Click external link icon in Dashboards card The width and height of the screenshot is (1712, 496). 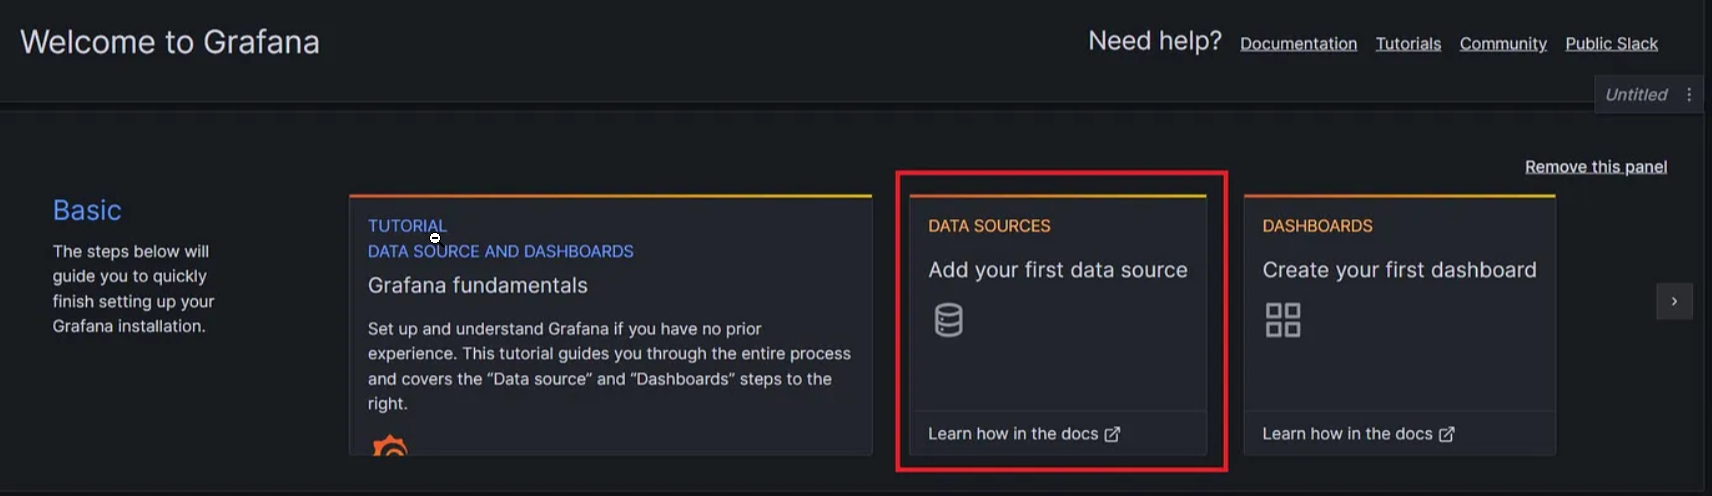click(x=1446, y=434)
